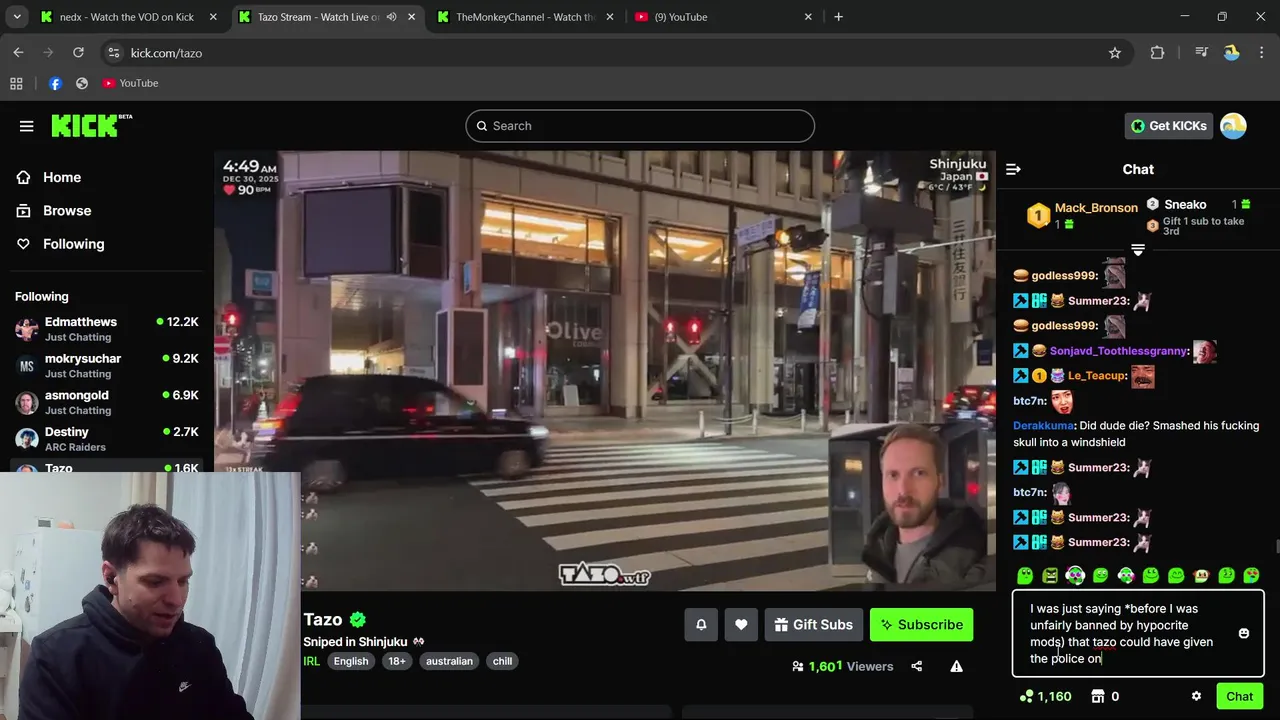Open Edmatthews channel in Following list

tap(107, 329)
